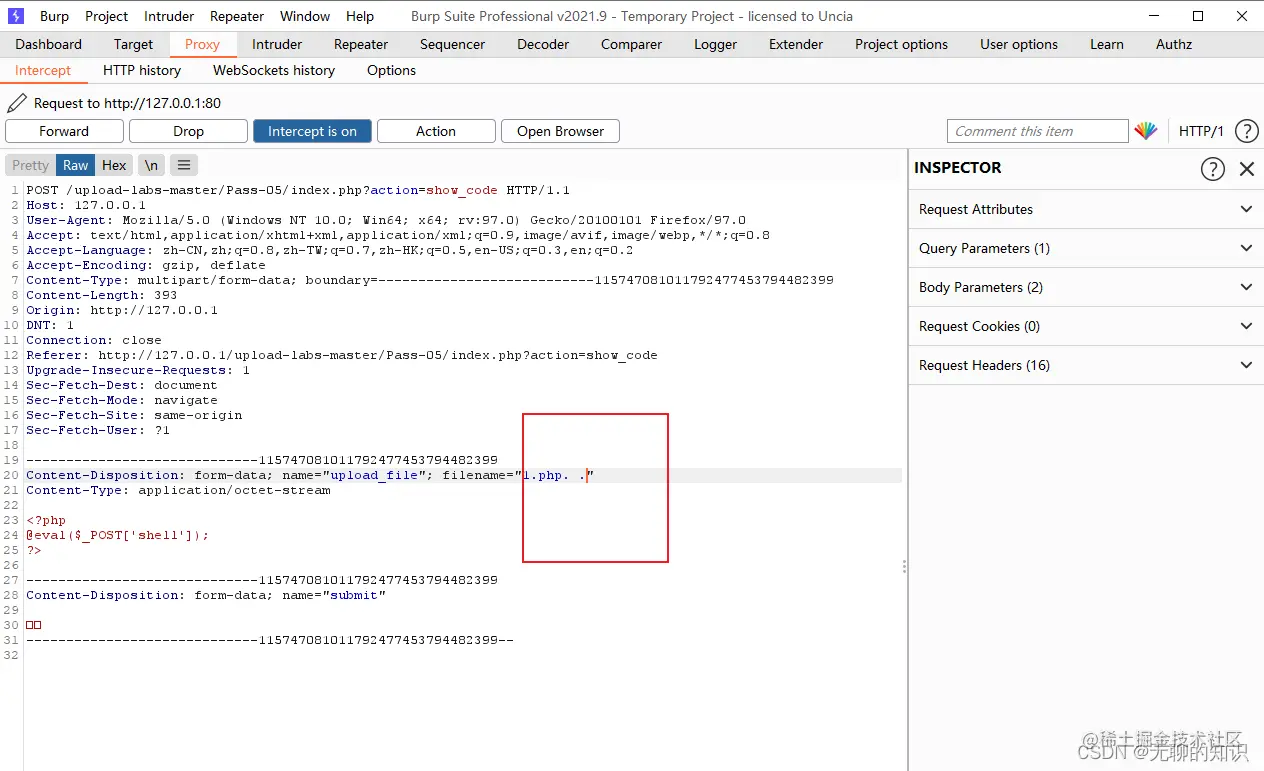This screenshot has width=1264, height=771.
Task: Expand Request Attributes section
Action: (x=1085, y=209)
